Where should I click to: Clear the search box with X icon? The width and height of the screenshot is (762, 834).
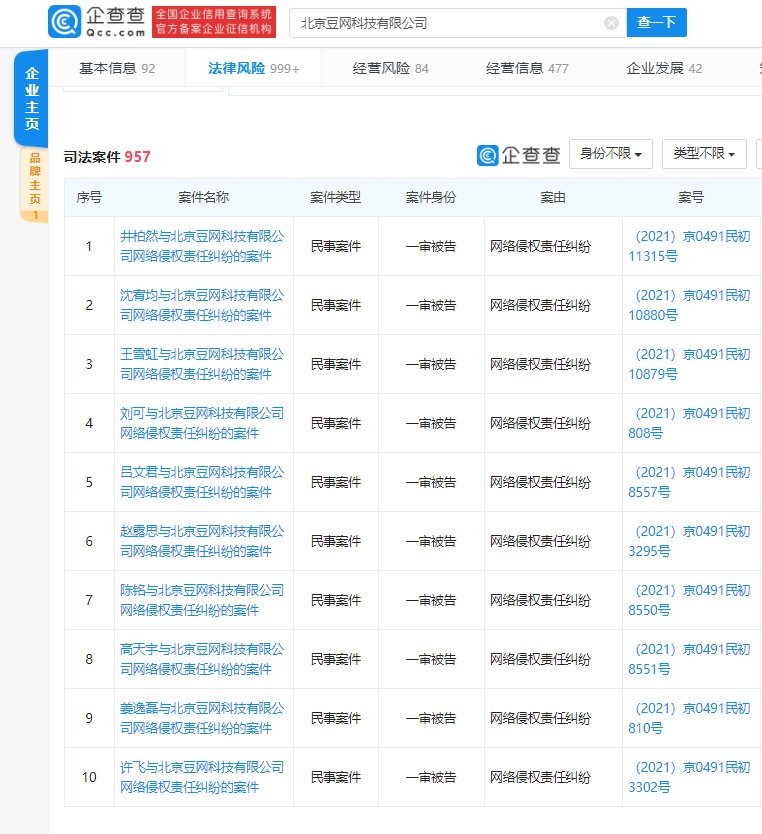611,23
